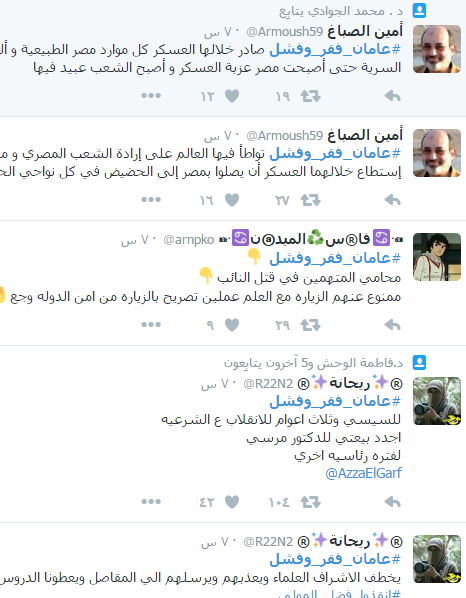Retweet the @arnpko tweet with ٢٩ retweets
The height and width of the screenshot is (598, 466).
310,325
